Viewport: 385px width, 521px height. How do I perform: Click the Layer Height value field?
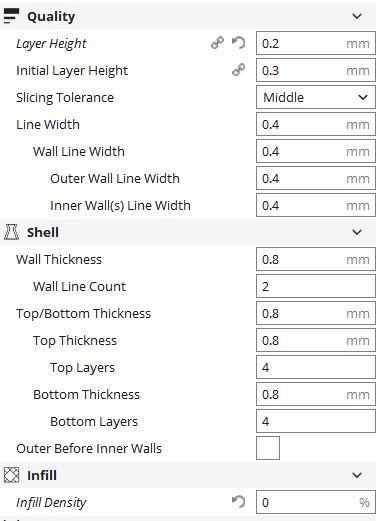coord(316,43)
